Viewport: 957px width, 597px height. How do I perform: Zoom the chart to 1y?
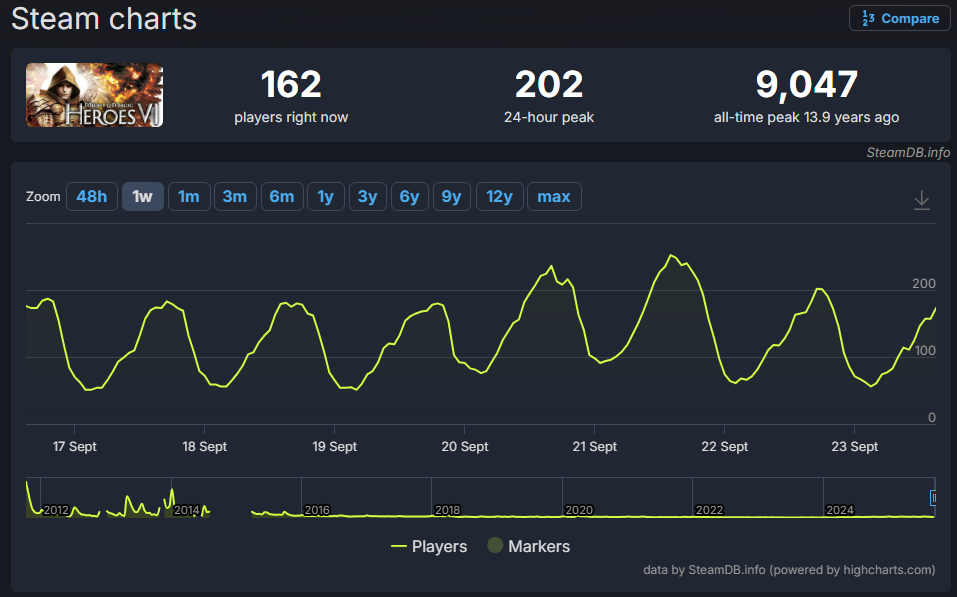click(x=326, y=197)
